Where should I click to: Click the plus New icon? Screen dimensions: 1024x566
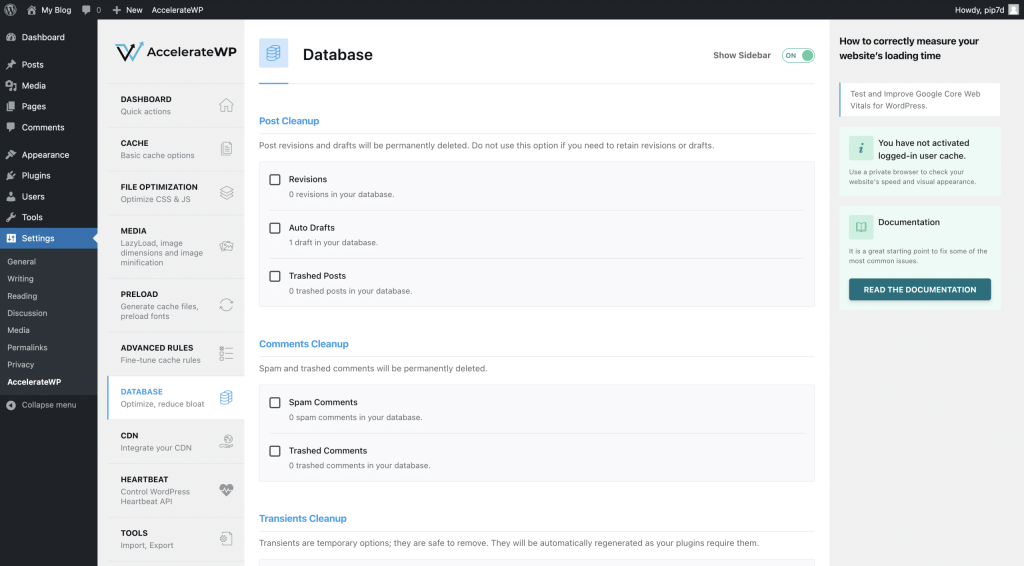tap(116, 10)
